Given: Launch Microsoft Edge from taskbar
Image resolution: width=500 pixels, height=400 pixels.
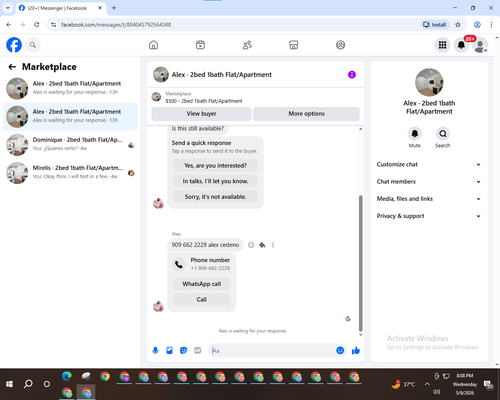Looking at the screenshot, I should tap(67, 376).
